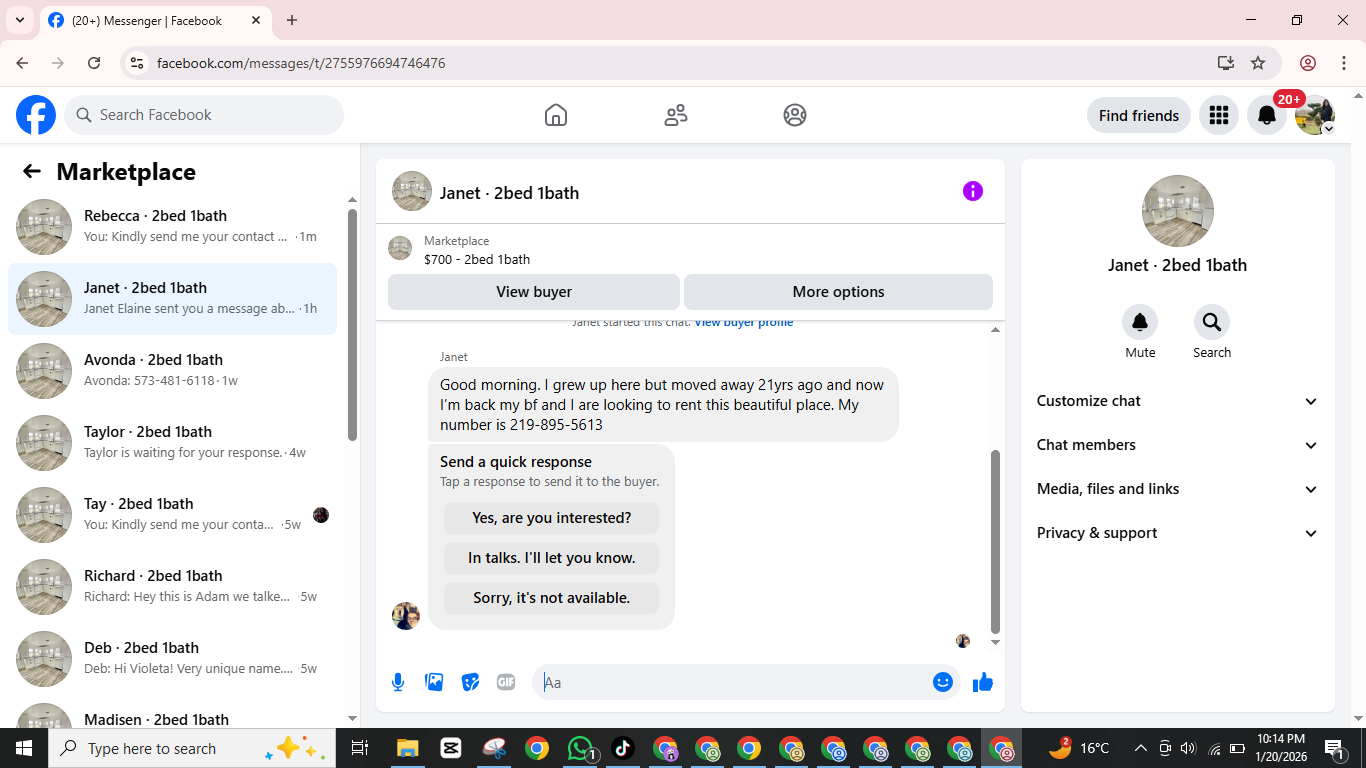Image resolution: width=1366 pixels, height=768 pixels.
Task: Click the Marketplace listing thumbnail at $700
Action: [400, 248]
